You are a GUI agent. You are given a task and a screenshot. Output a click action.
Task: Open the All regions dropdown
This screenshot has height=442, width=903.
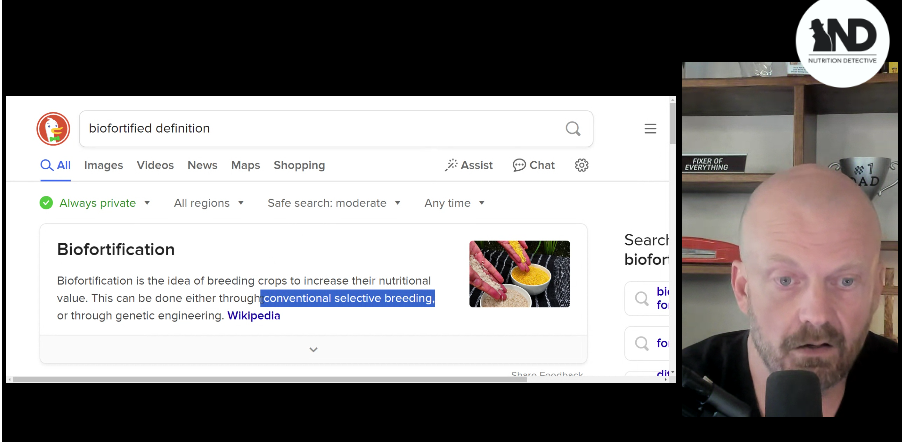208,203
